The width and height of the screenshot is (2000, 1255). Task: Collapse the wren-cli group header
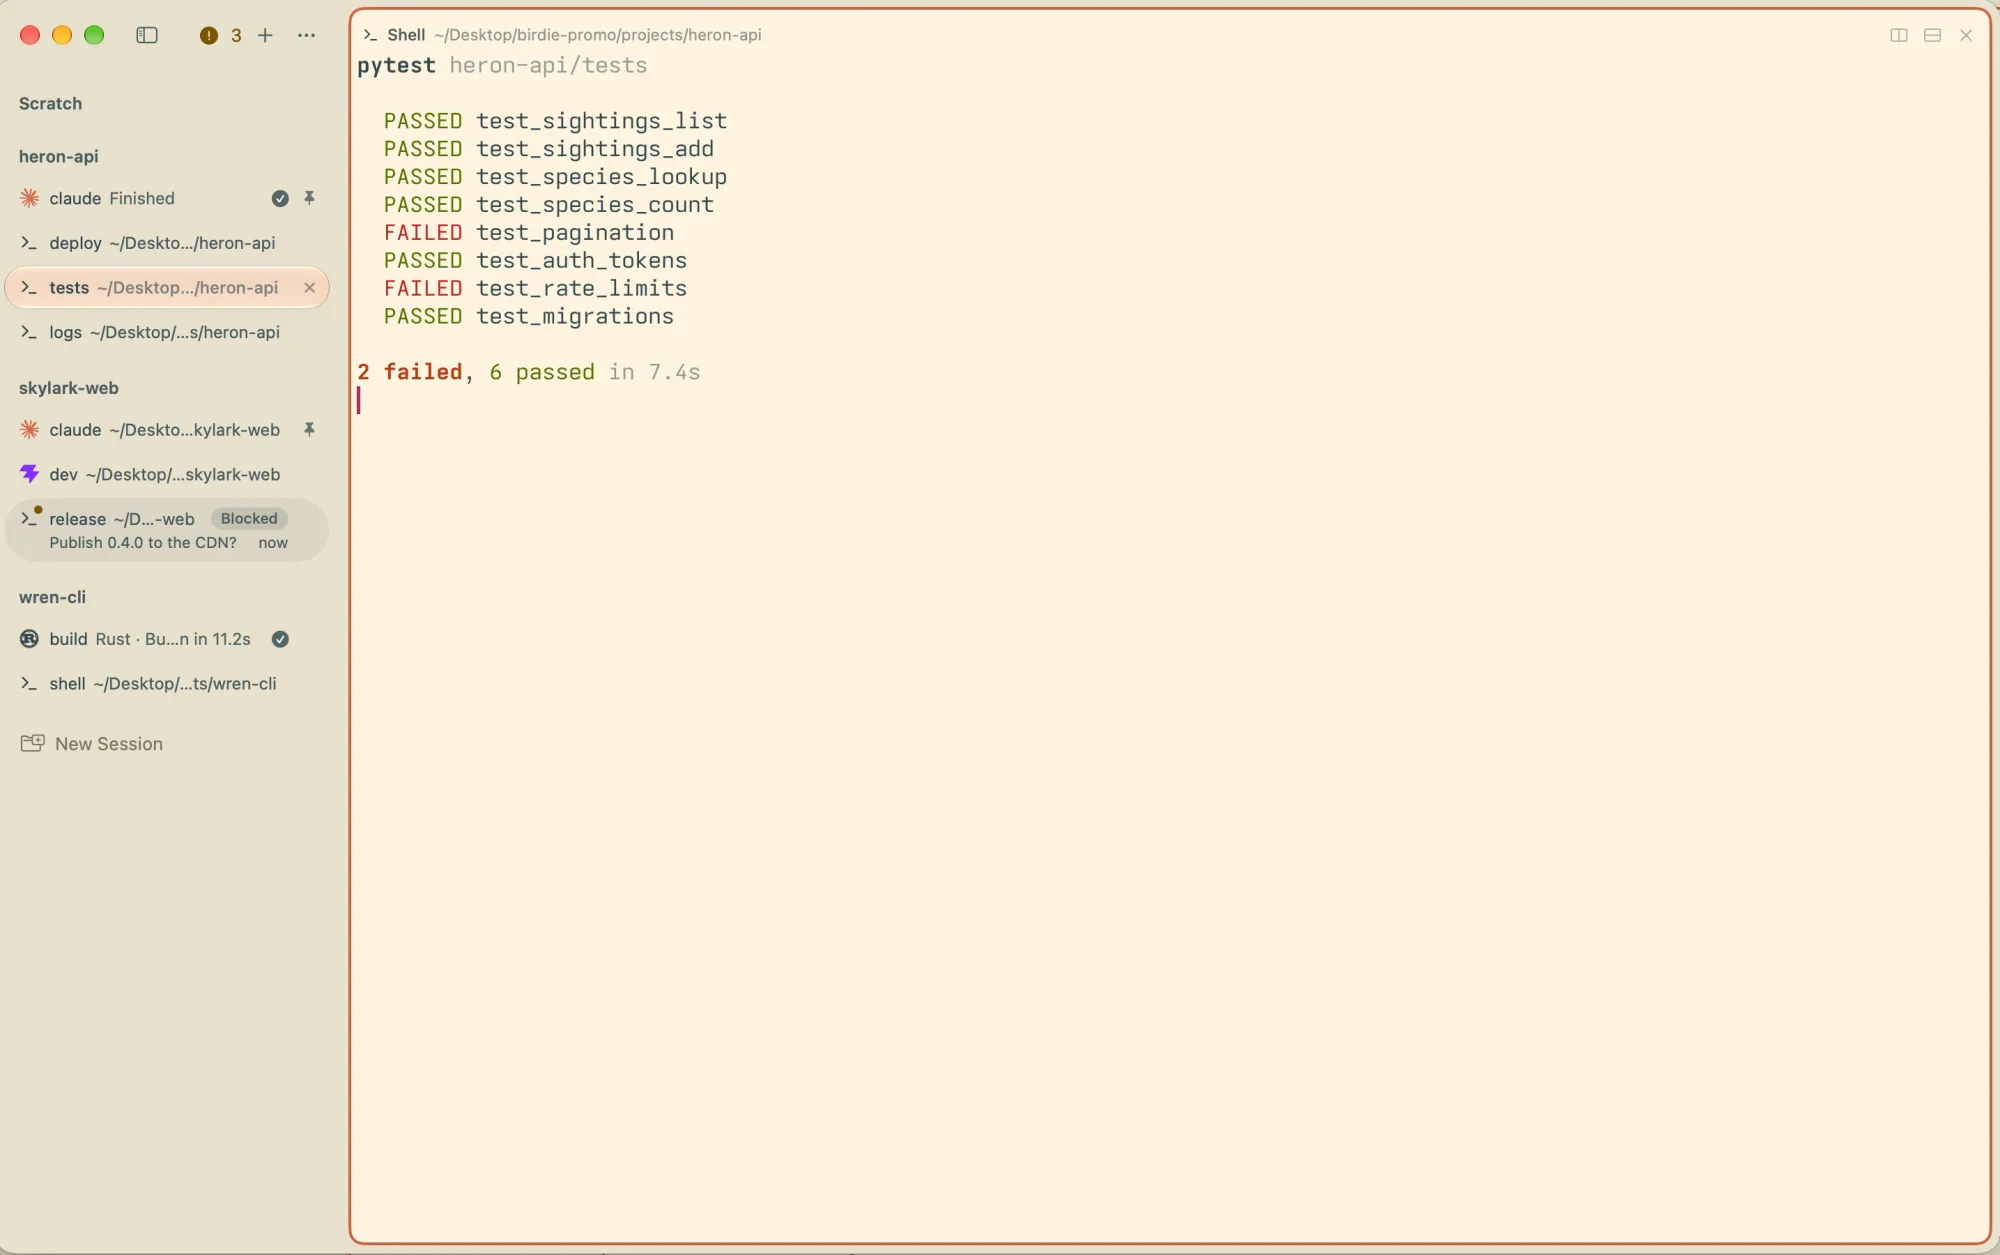pos(52,597)
